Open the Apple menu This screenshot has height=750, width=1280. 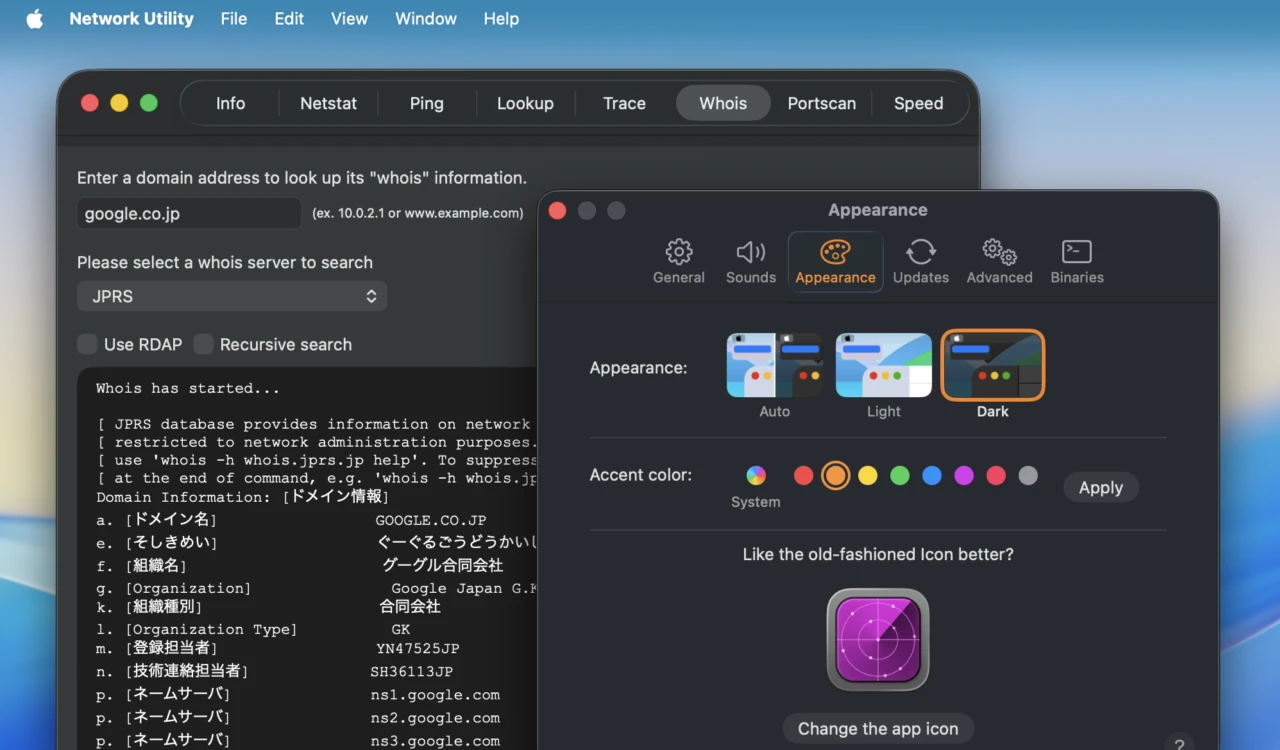point(35,18)
